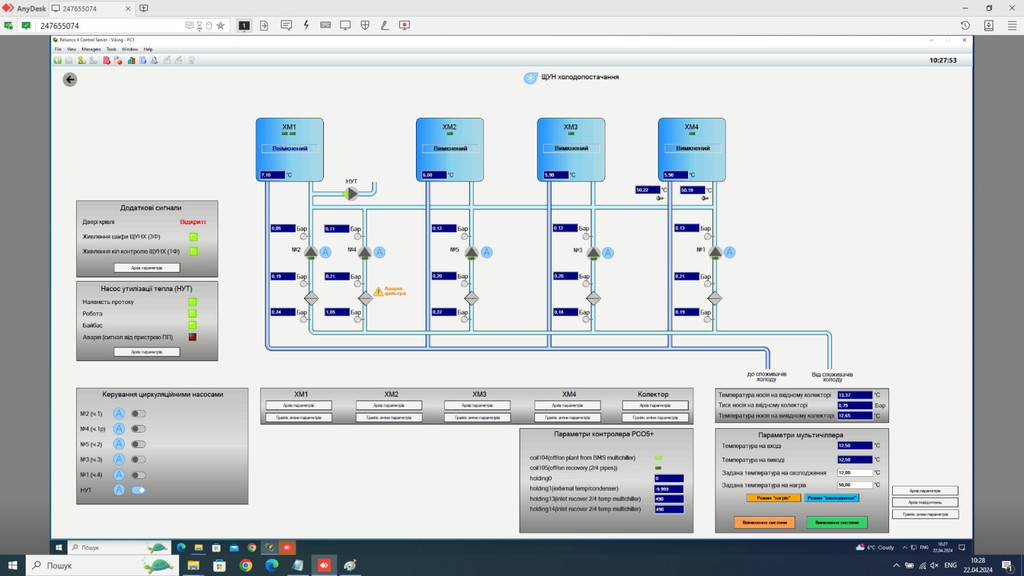Toggle pump №1 (ч.4) switch

pyautogui.click(x=138, y=475)
